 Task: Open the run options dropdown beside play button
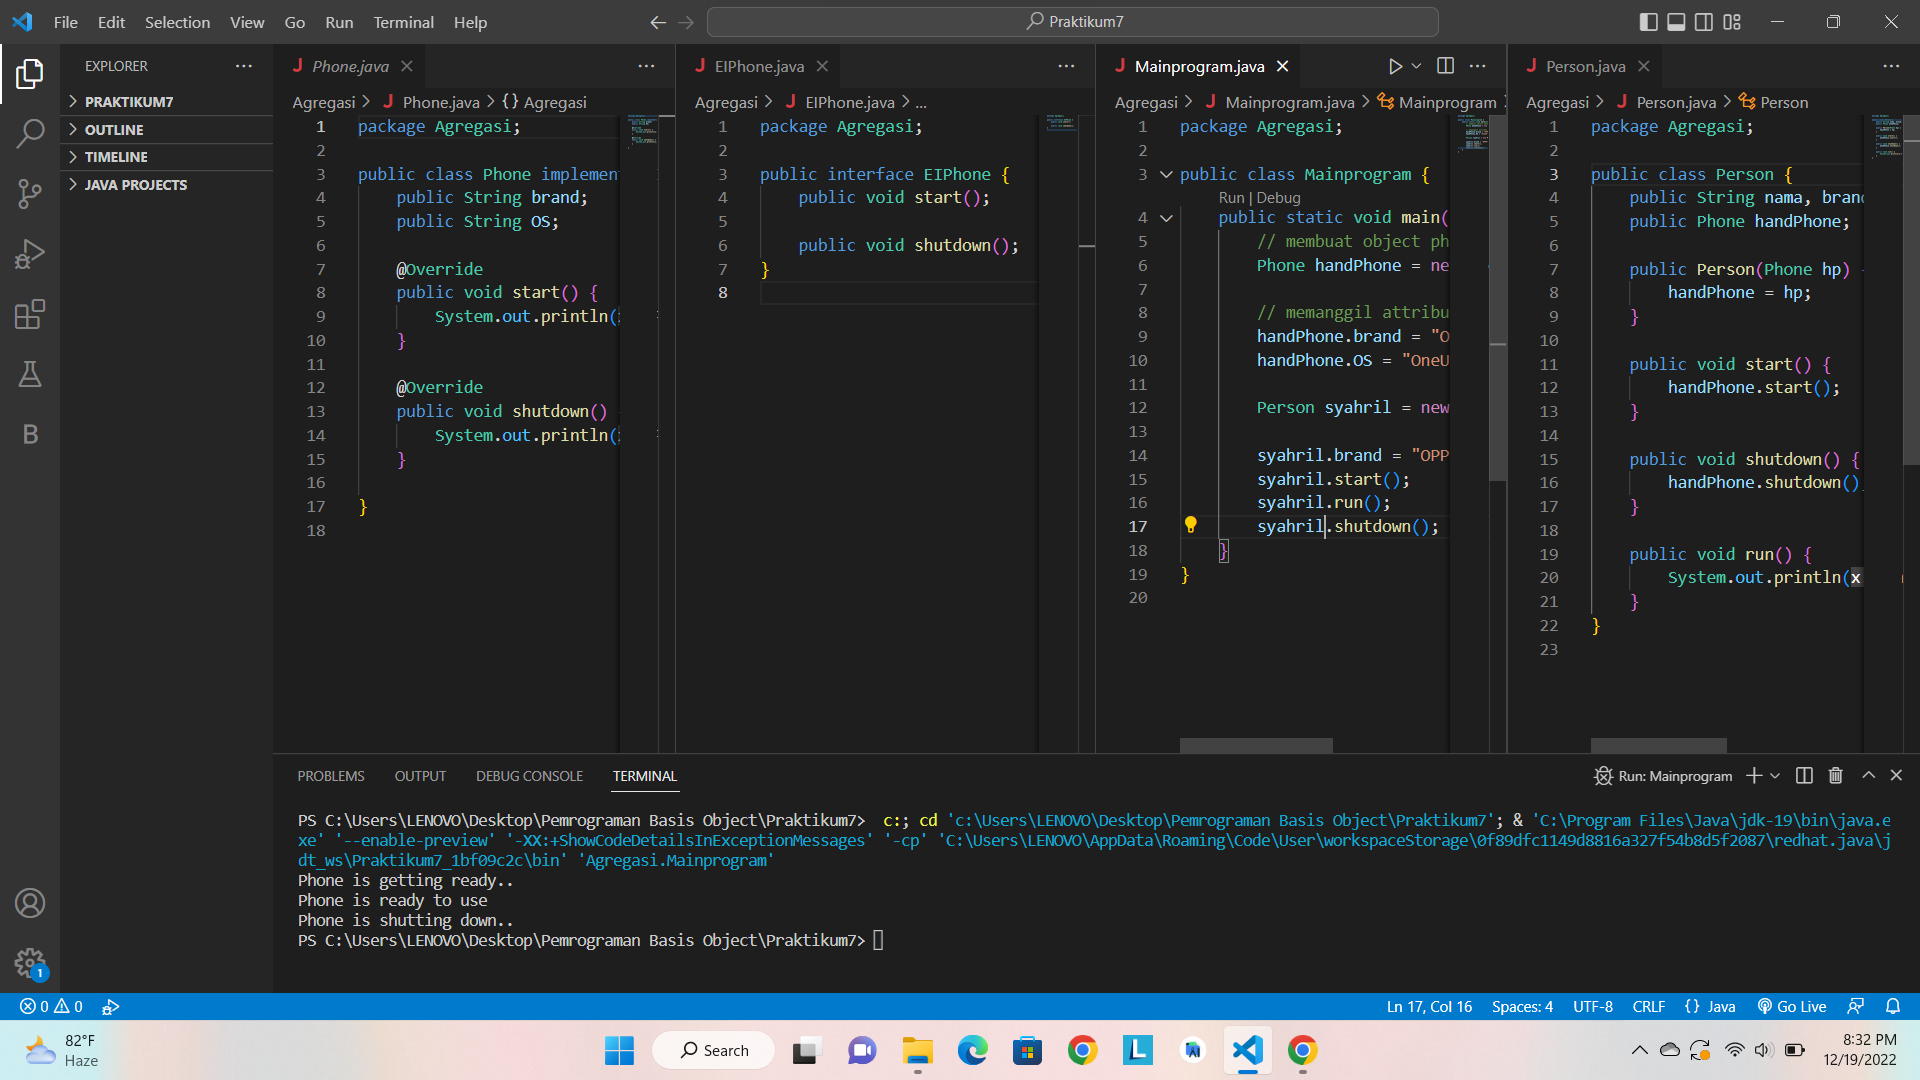pyautogui.click(x=1414, y=66)
